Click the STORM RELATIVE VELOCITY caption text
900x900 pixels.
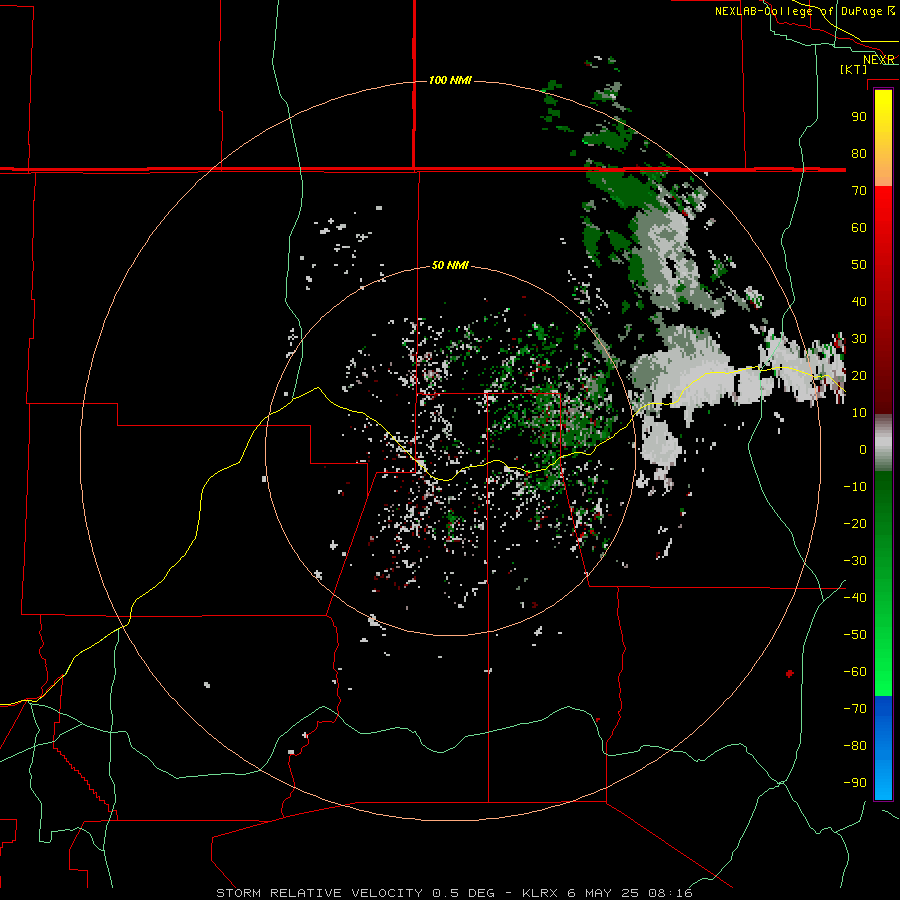click(x=321, y=893)
